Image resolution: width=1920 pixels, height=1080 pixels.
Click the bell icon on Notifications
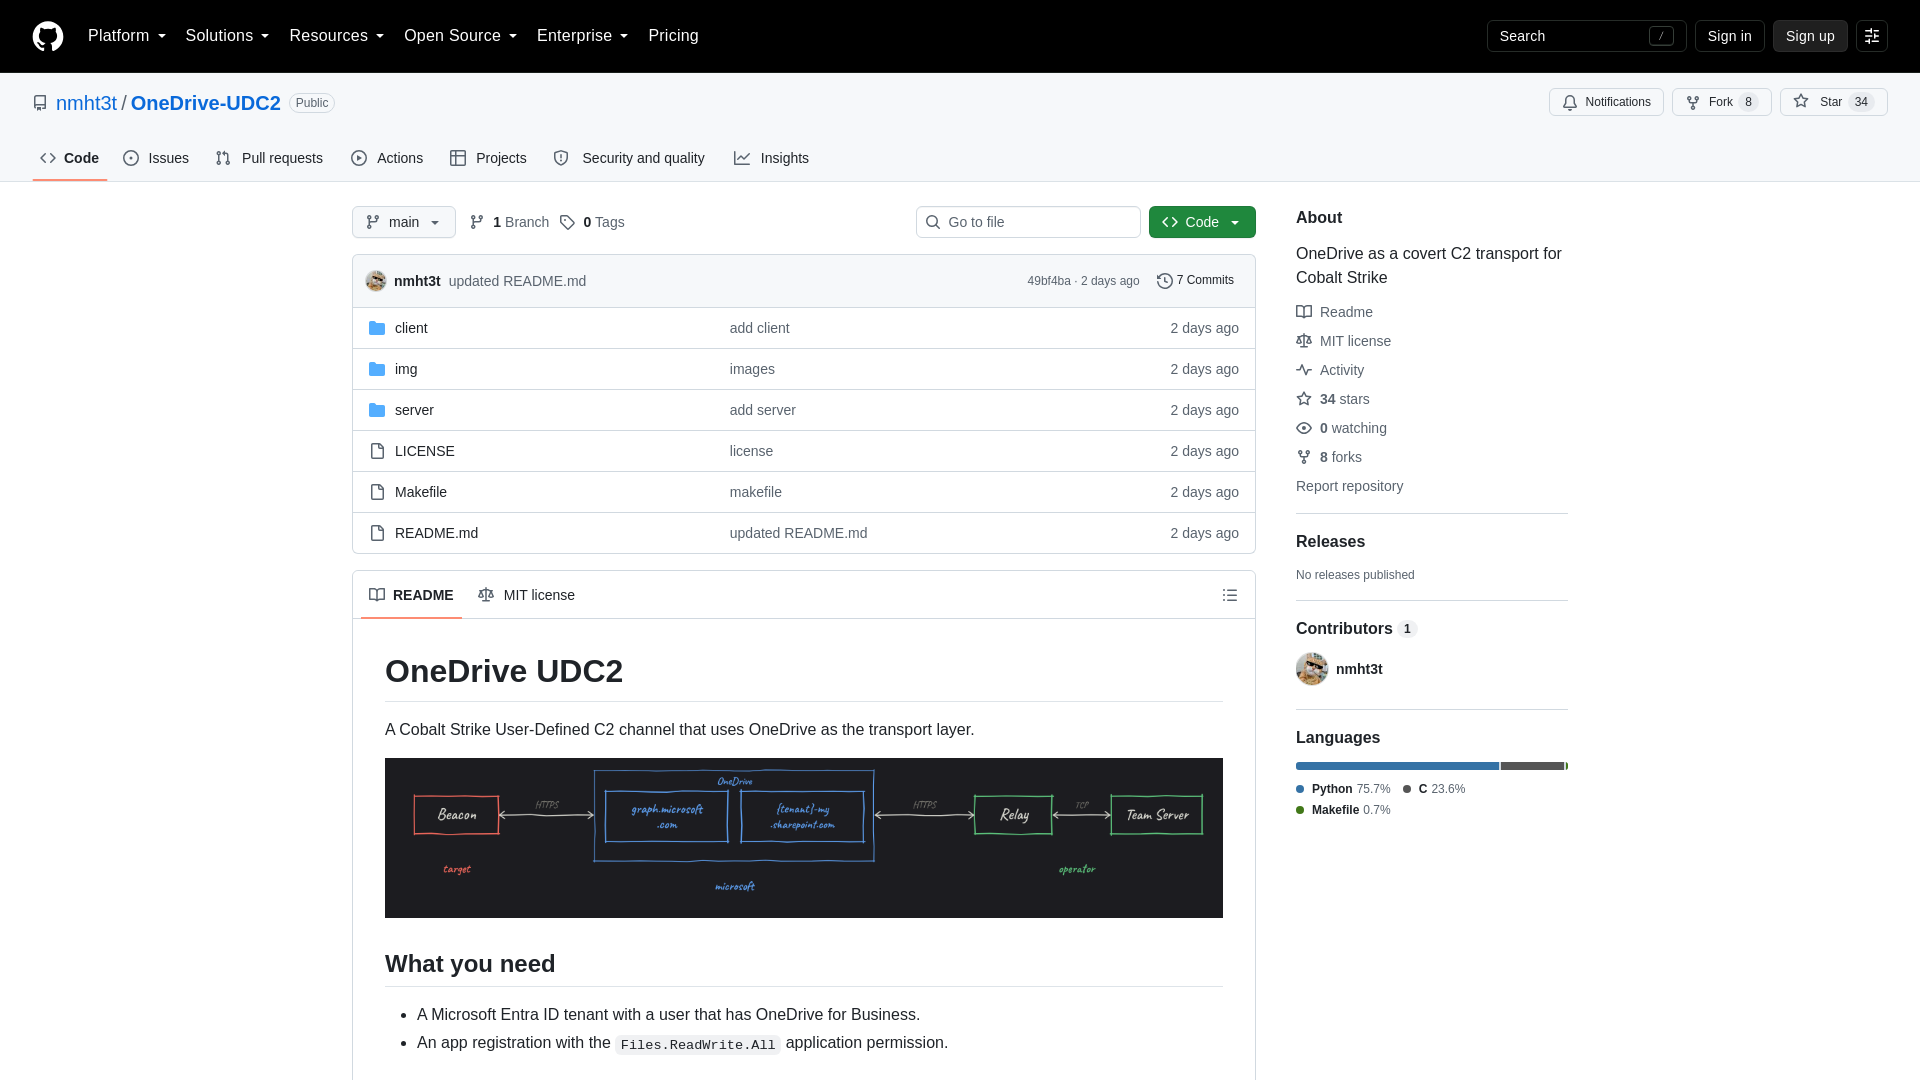pos(1570,102)
